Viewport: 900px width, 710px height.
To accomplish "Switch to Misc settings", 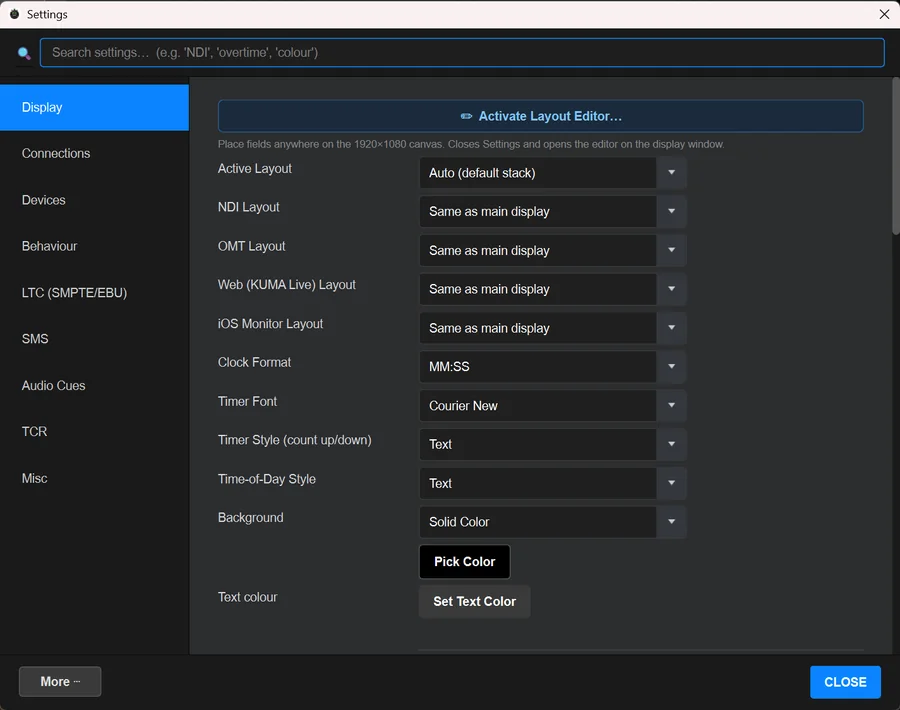I will [x=94, y=478].
